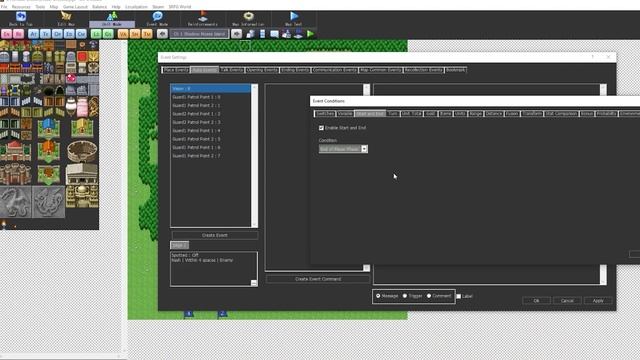Image resolution: width=640 pixels, height=360 pixels.
Task: Open the Map Common Events tab
Action: (380, 70)
